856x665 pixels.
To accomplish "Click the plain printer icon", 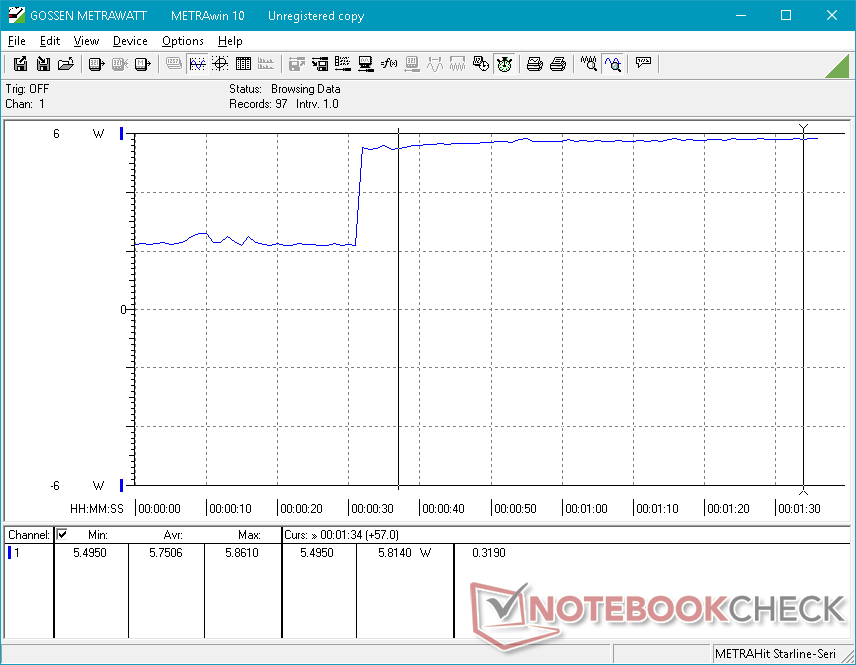I will point(557,64).
